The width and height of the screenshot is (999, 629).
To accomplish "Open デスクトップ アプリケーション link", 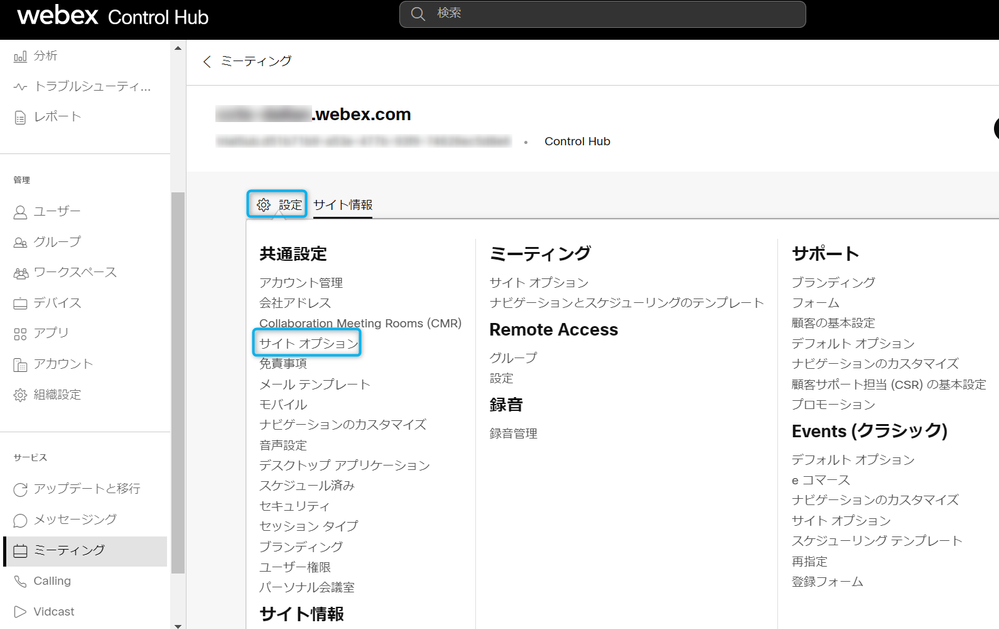I will 344,465.
